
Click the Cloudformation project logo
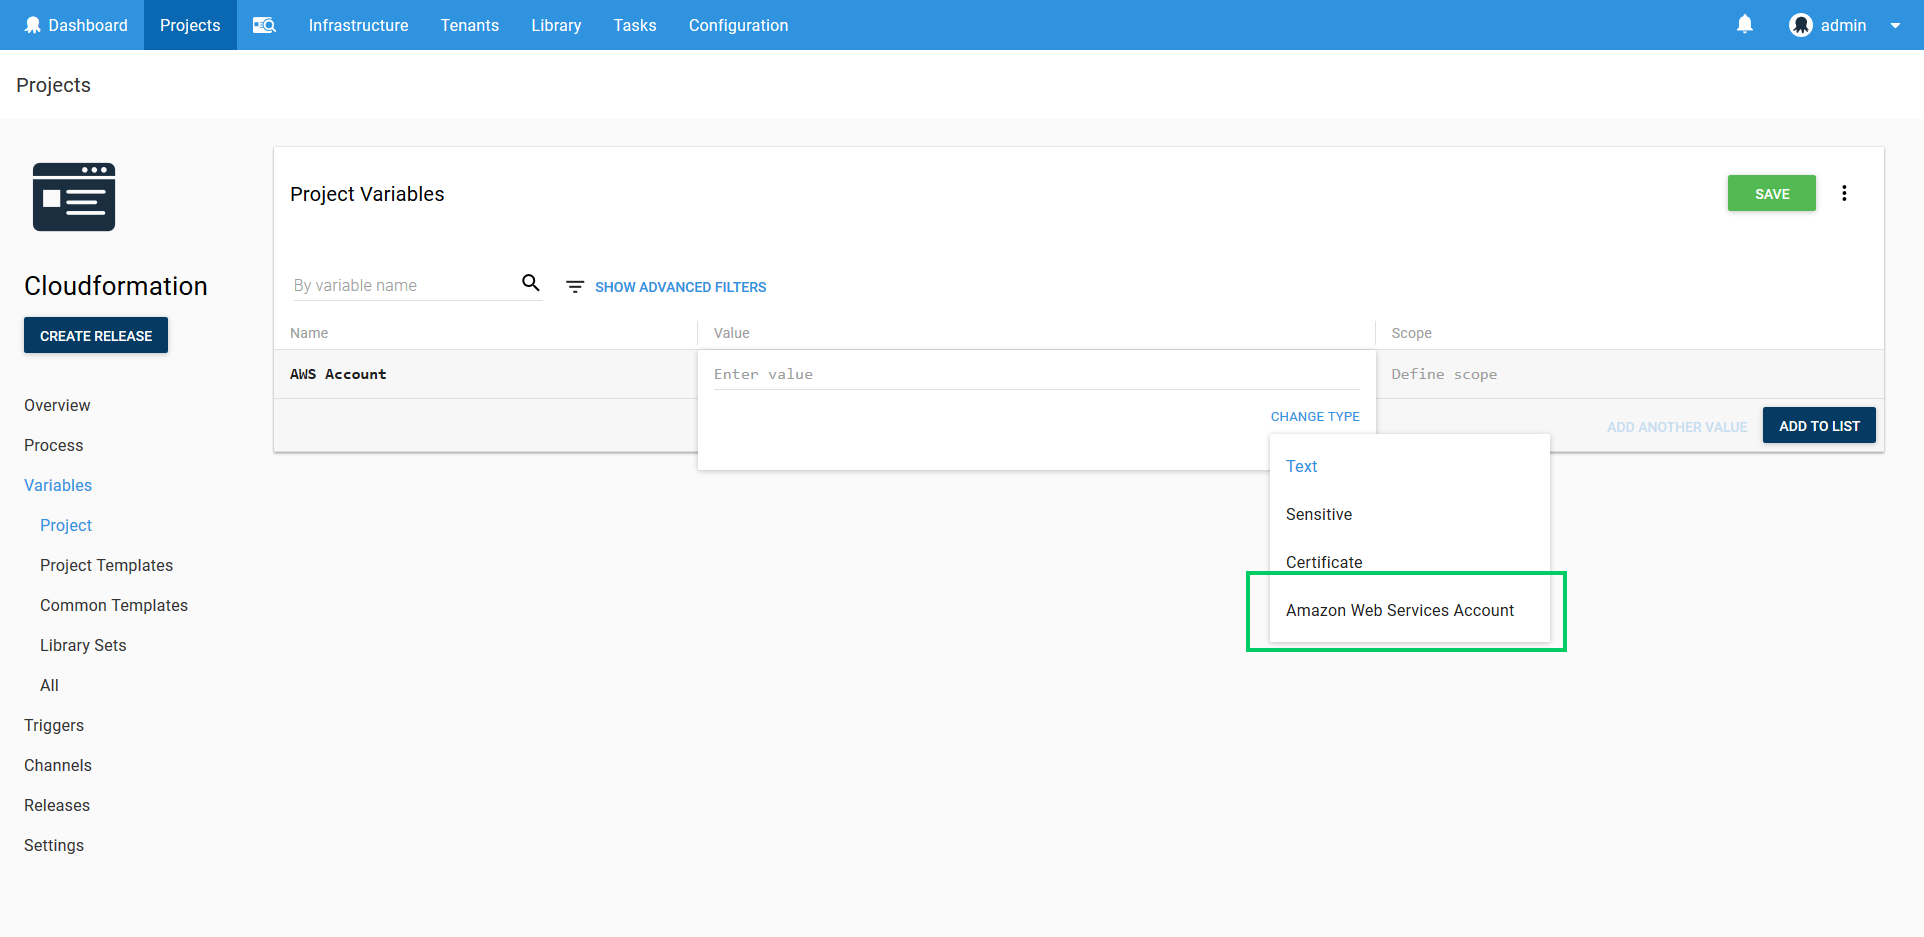point(73,197)
